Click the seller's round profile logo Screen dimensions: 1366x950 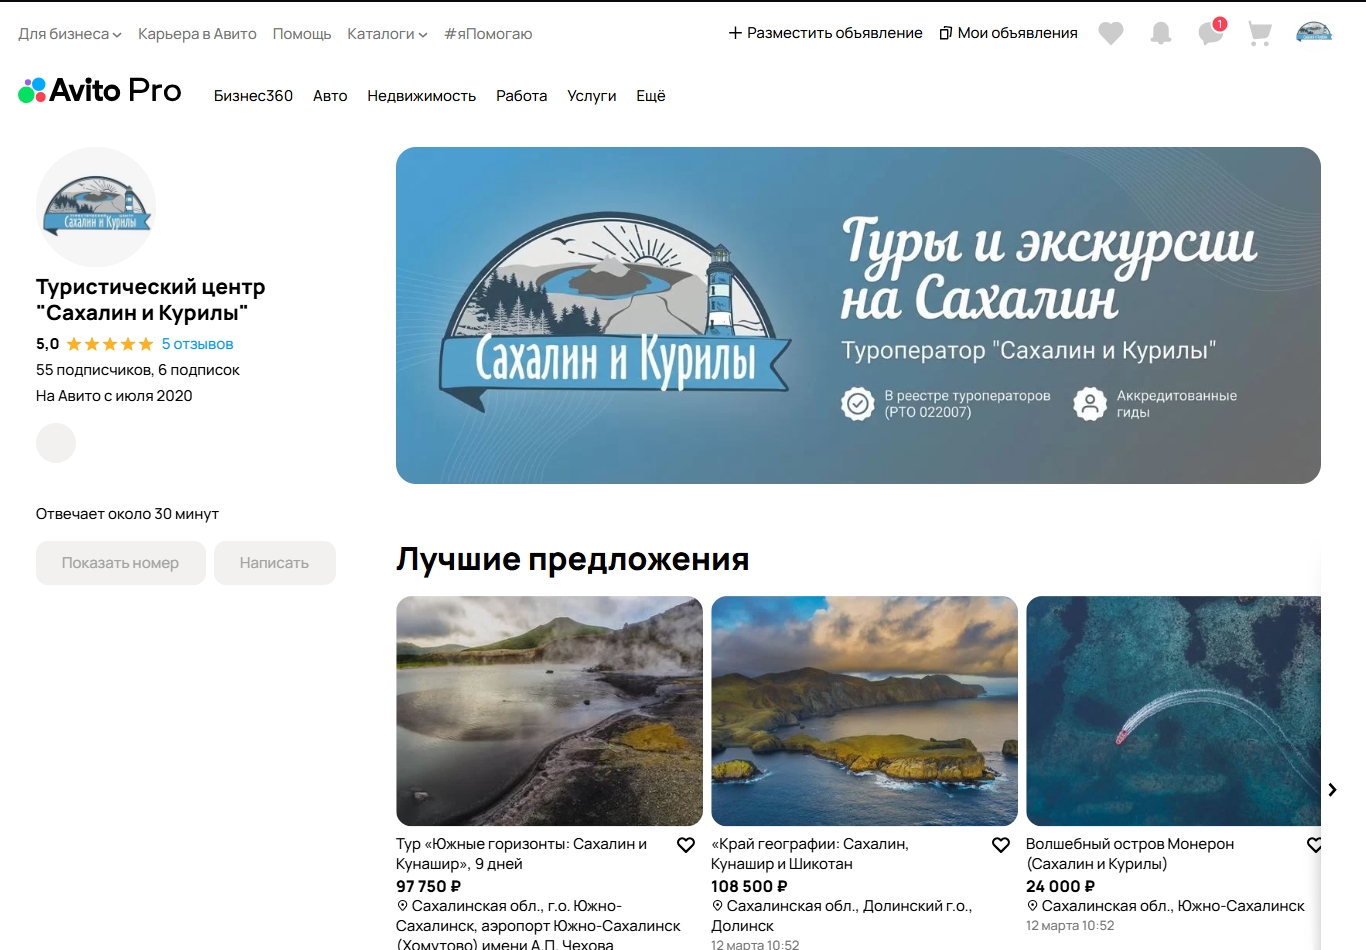[96, 207]
